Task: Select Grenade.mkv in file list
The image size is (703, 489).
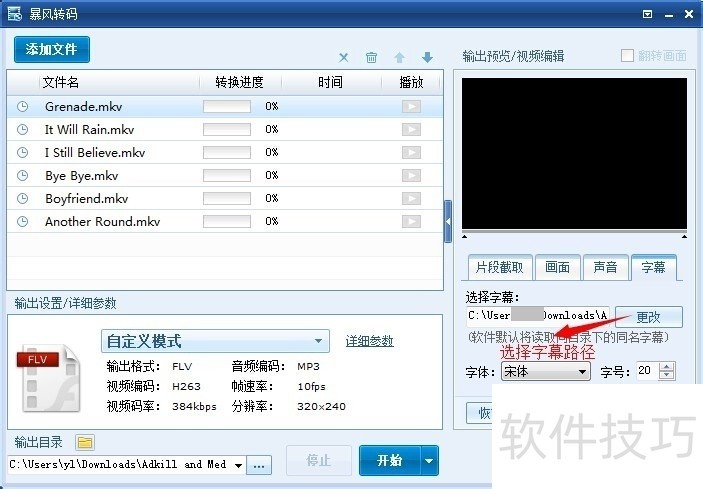Action: 225,107
